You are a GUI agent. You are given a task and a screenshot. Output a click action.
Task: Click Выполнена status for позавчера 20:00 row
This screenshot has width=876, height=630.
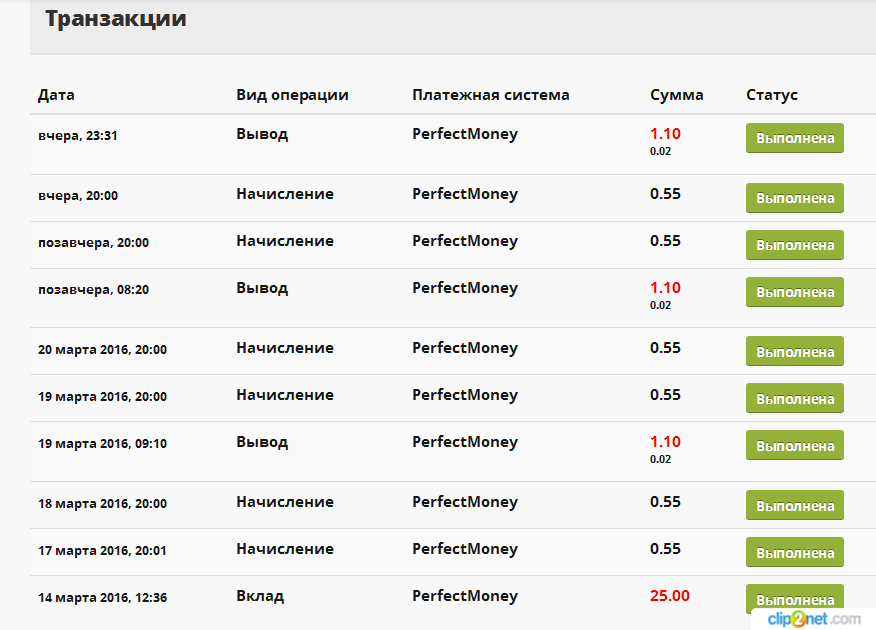coord(794,245)
